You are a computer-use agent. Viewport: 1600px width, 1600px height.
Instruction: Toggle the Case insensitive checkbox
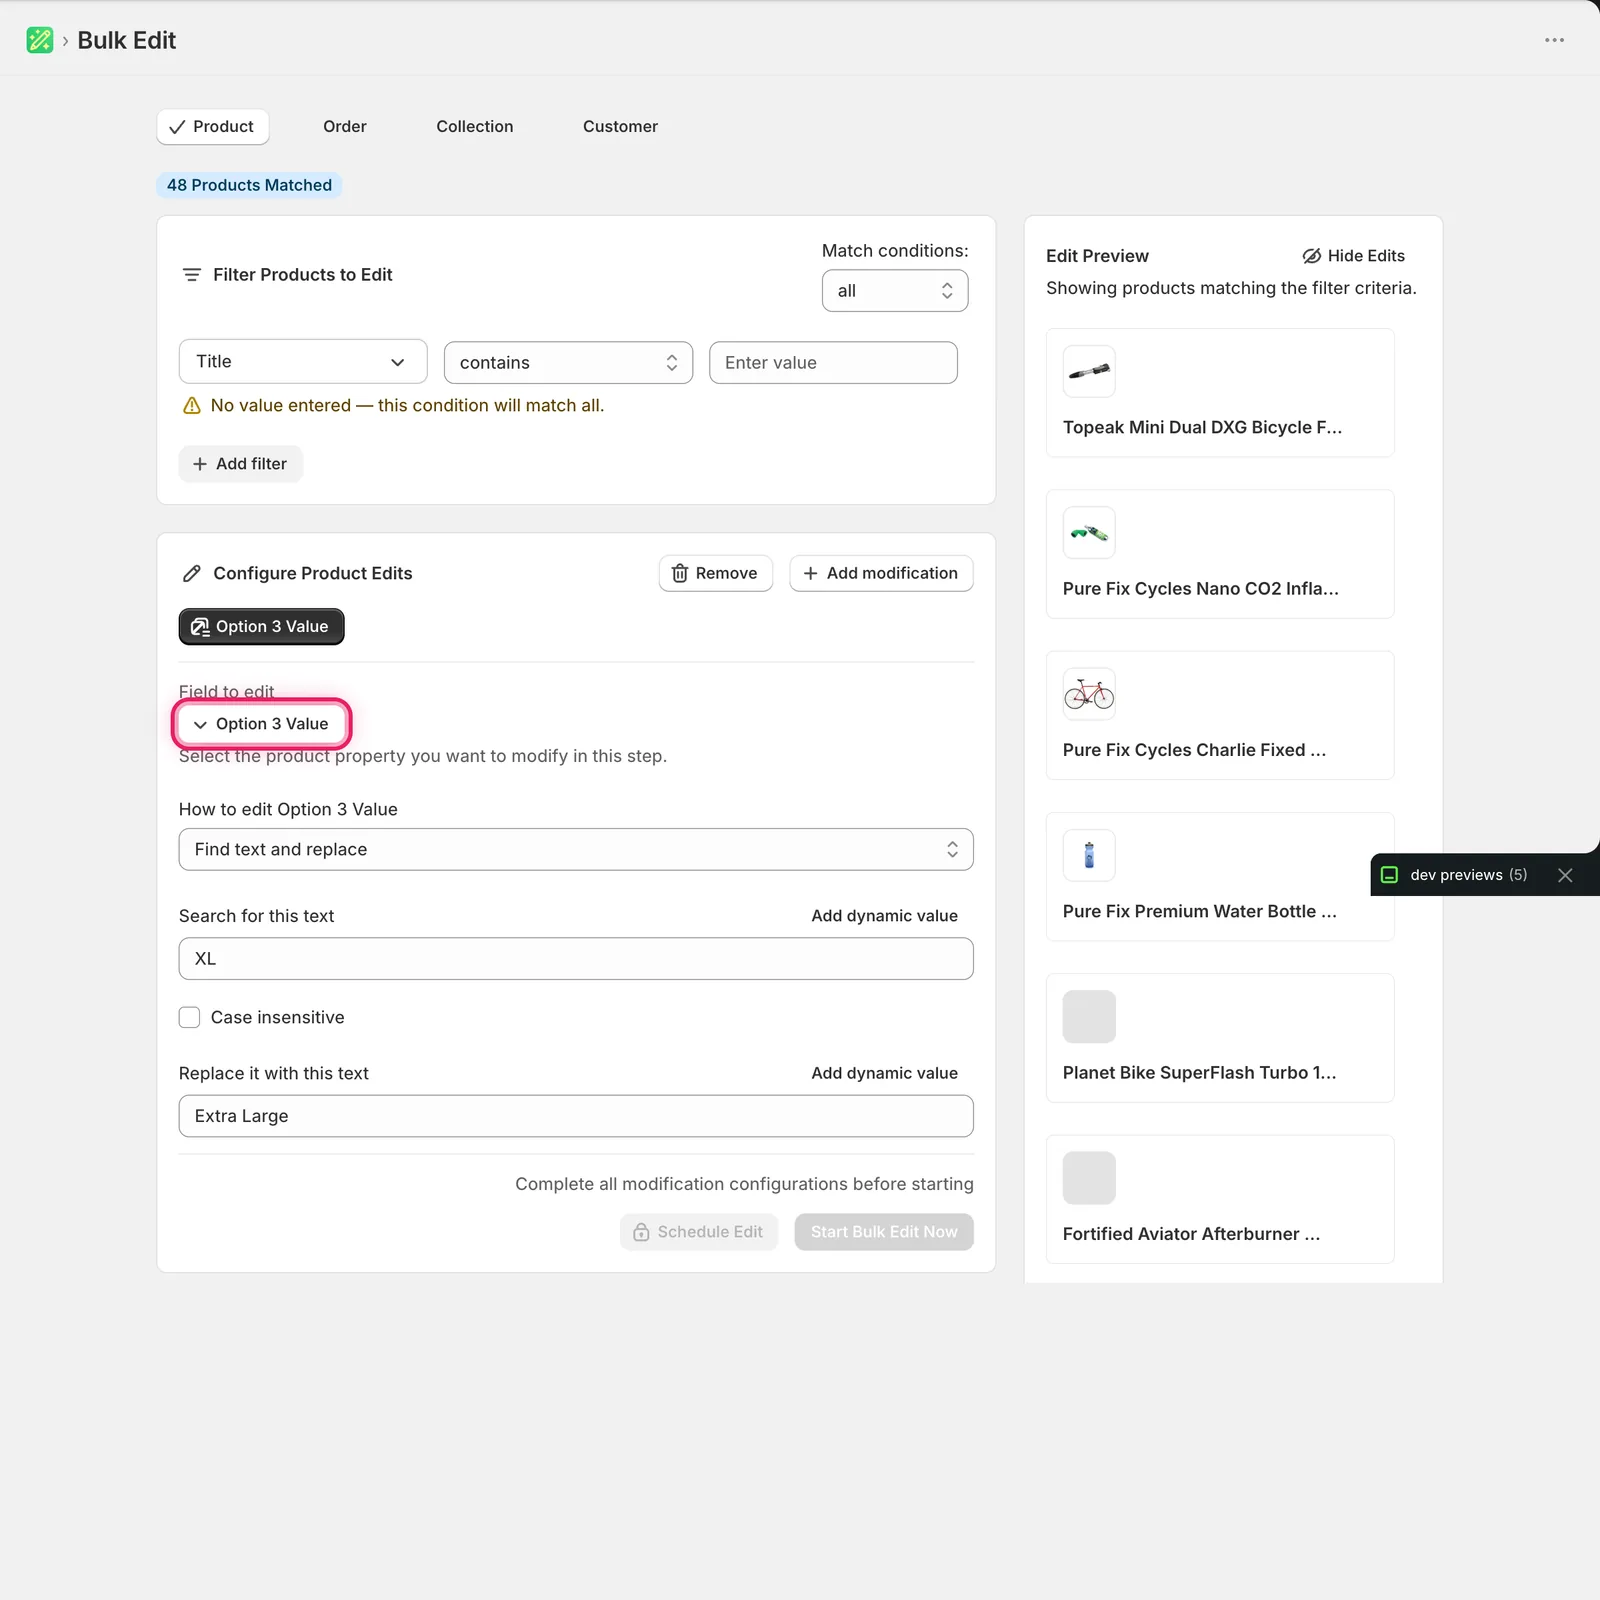[189, 1017]
